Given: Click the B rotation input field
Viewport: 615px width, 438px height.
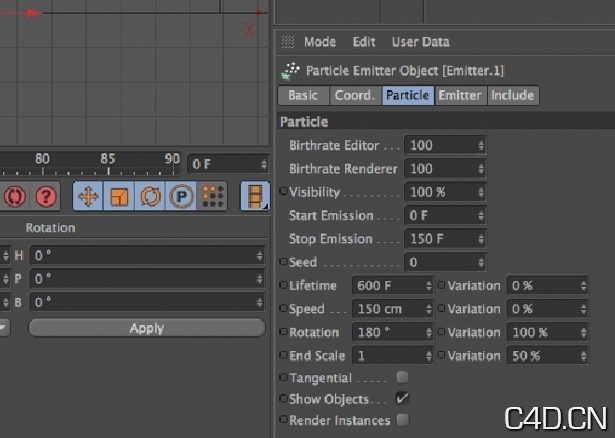Looking at the screenshot, I should pos(147,302).
